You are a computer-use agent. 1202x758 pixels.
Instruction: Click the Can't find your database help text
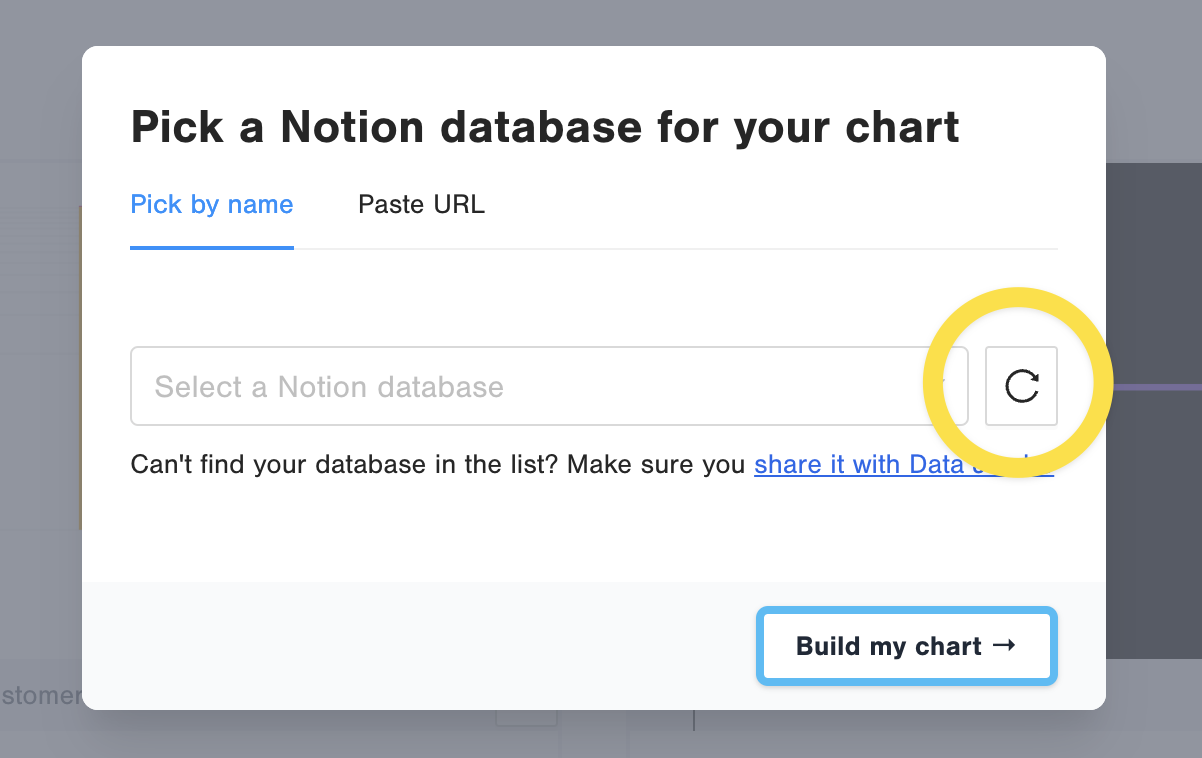point(438,465)
